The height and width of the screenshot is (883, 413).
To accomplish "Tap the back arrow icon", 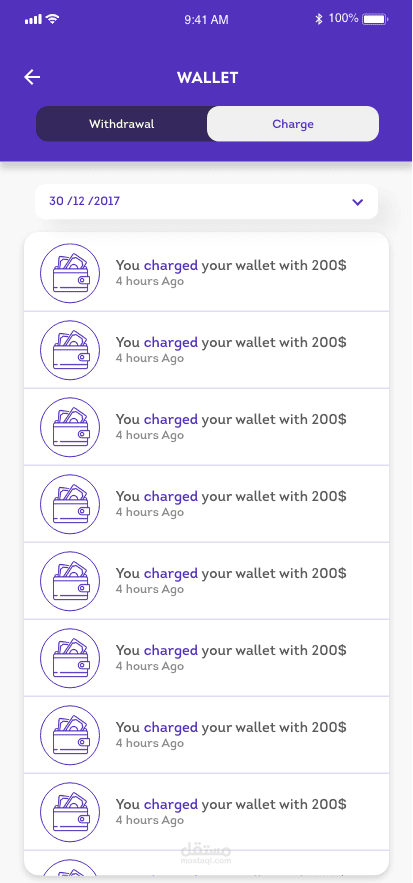I will (32, 77).
